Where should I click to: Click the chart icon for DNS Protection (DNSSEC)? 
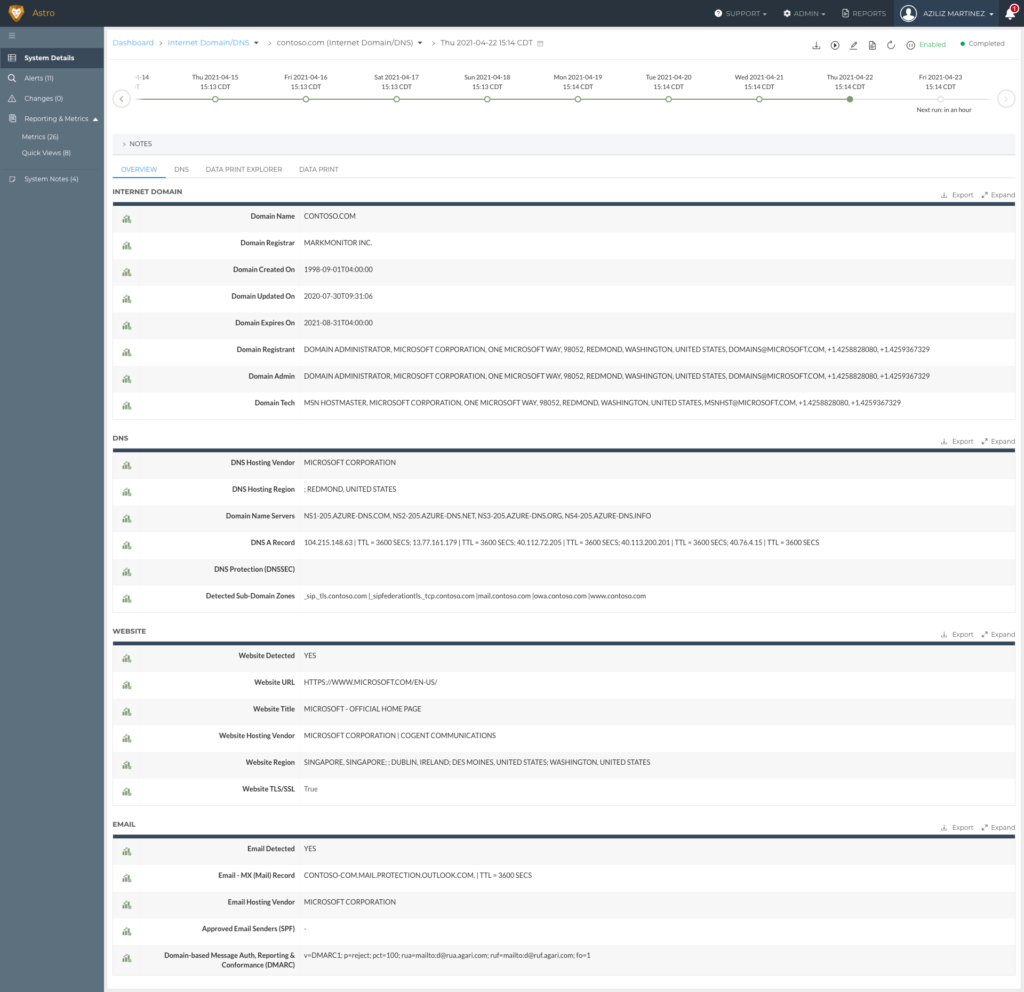127,573
